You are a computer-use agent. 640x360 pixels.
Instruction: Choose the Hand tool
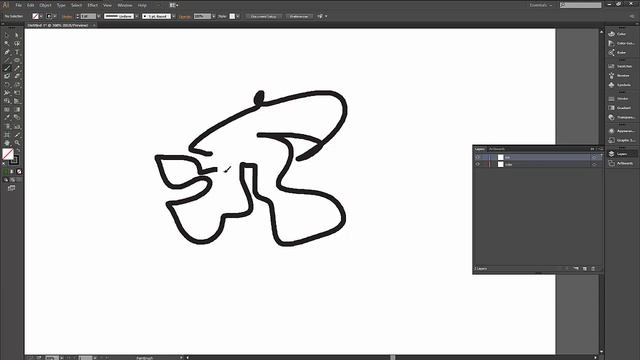(7, 143)
